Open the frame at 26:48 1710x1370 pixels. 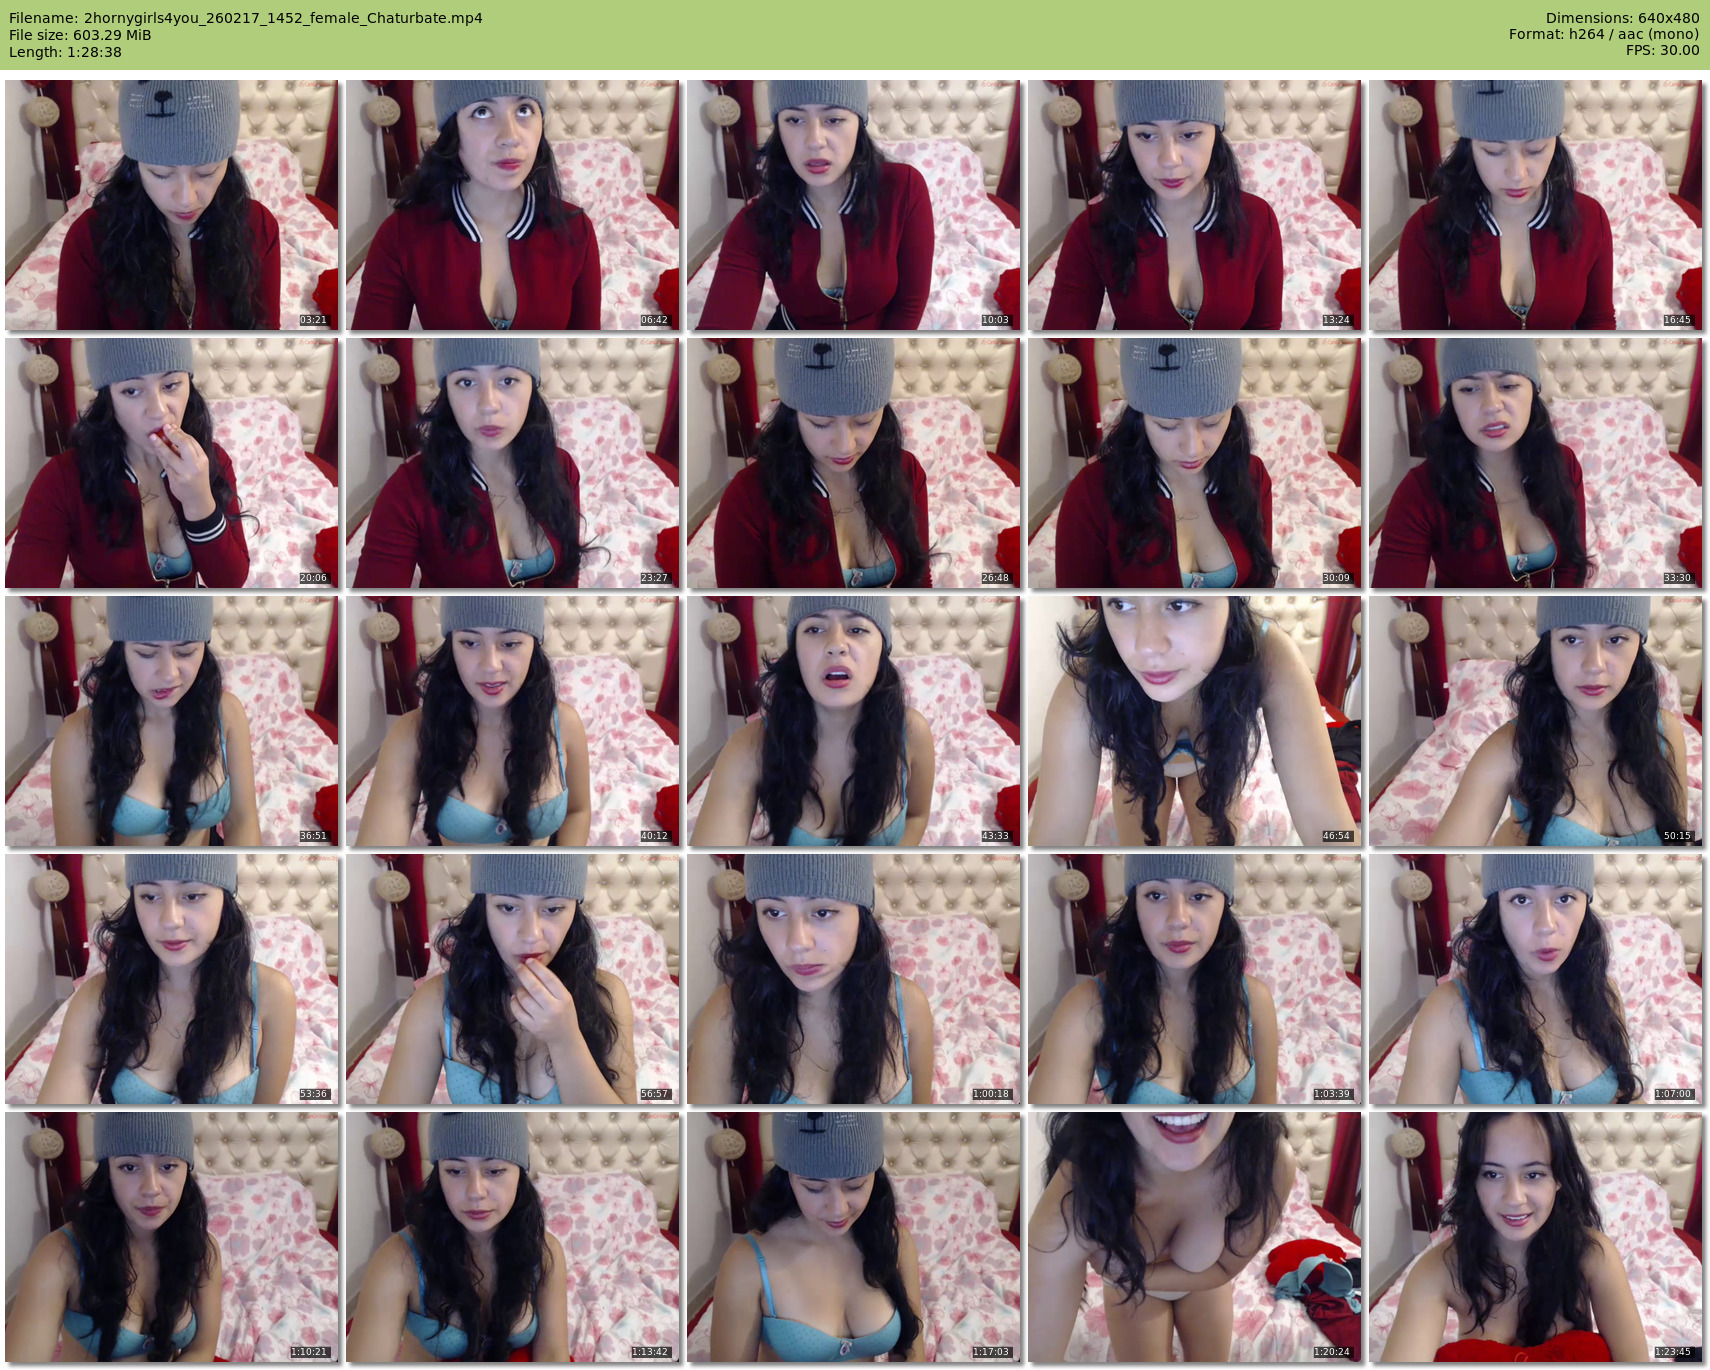(x=853, y=463)
